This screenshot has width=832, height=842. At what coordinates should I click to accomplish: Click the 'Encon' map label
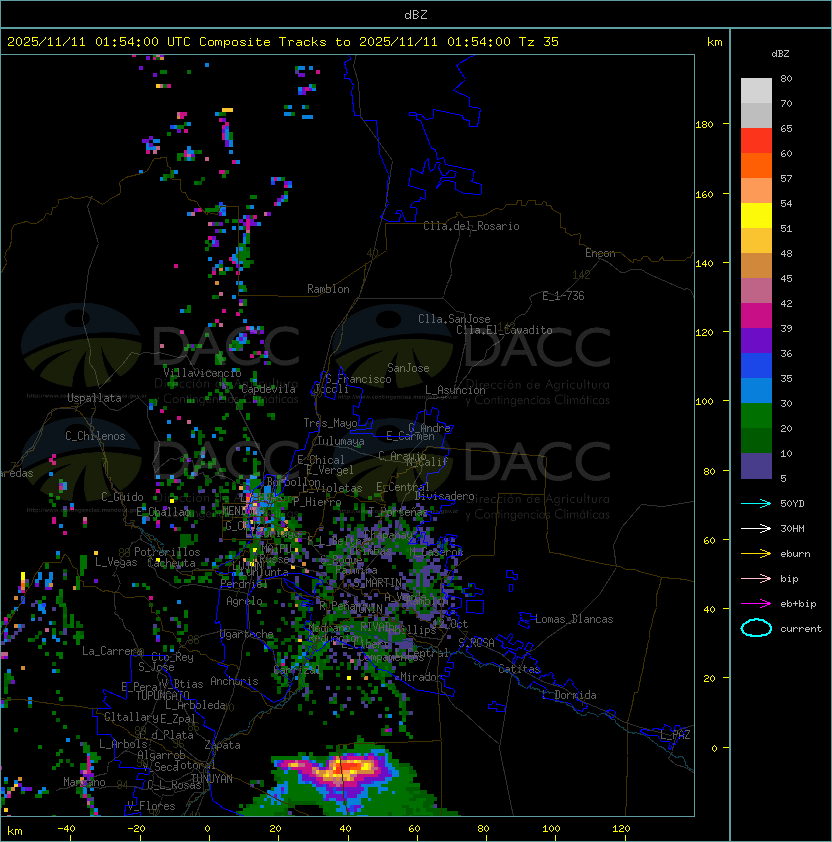(x=600, y=253)
